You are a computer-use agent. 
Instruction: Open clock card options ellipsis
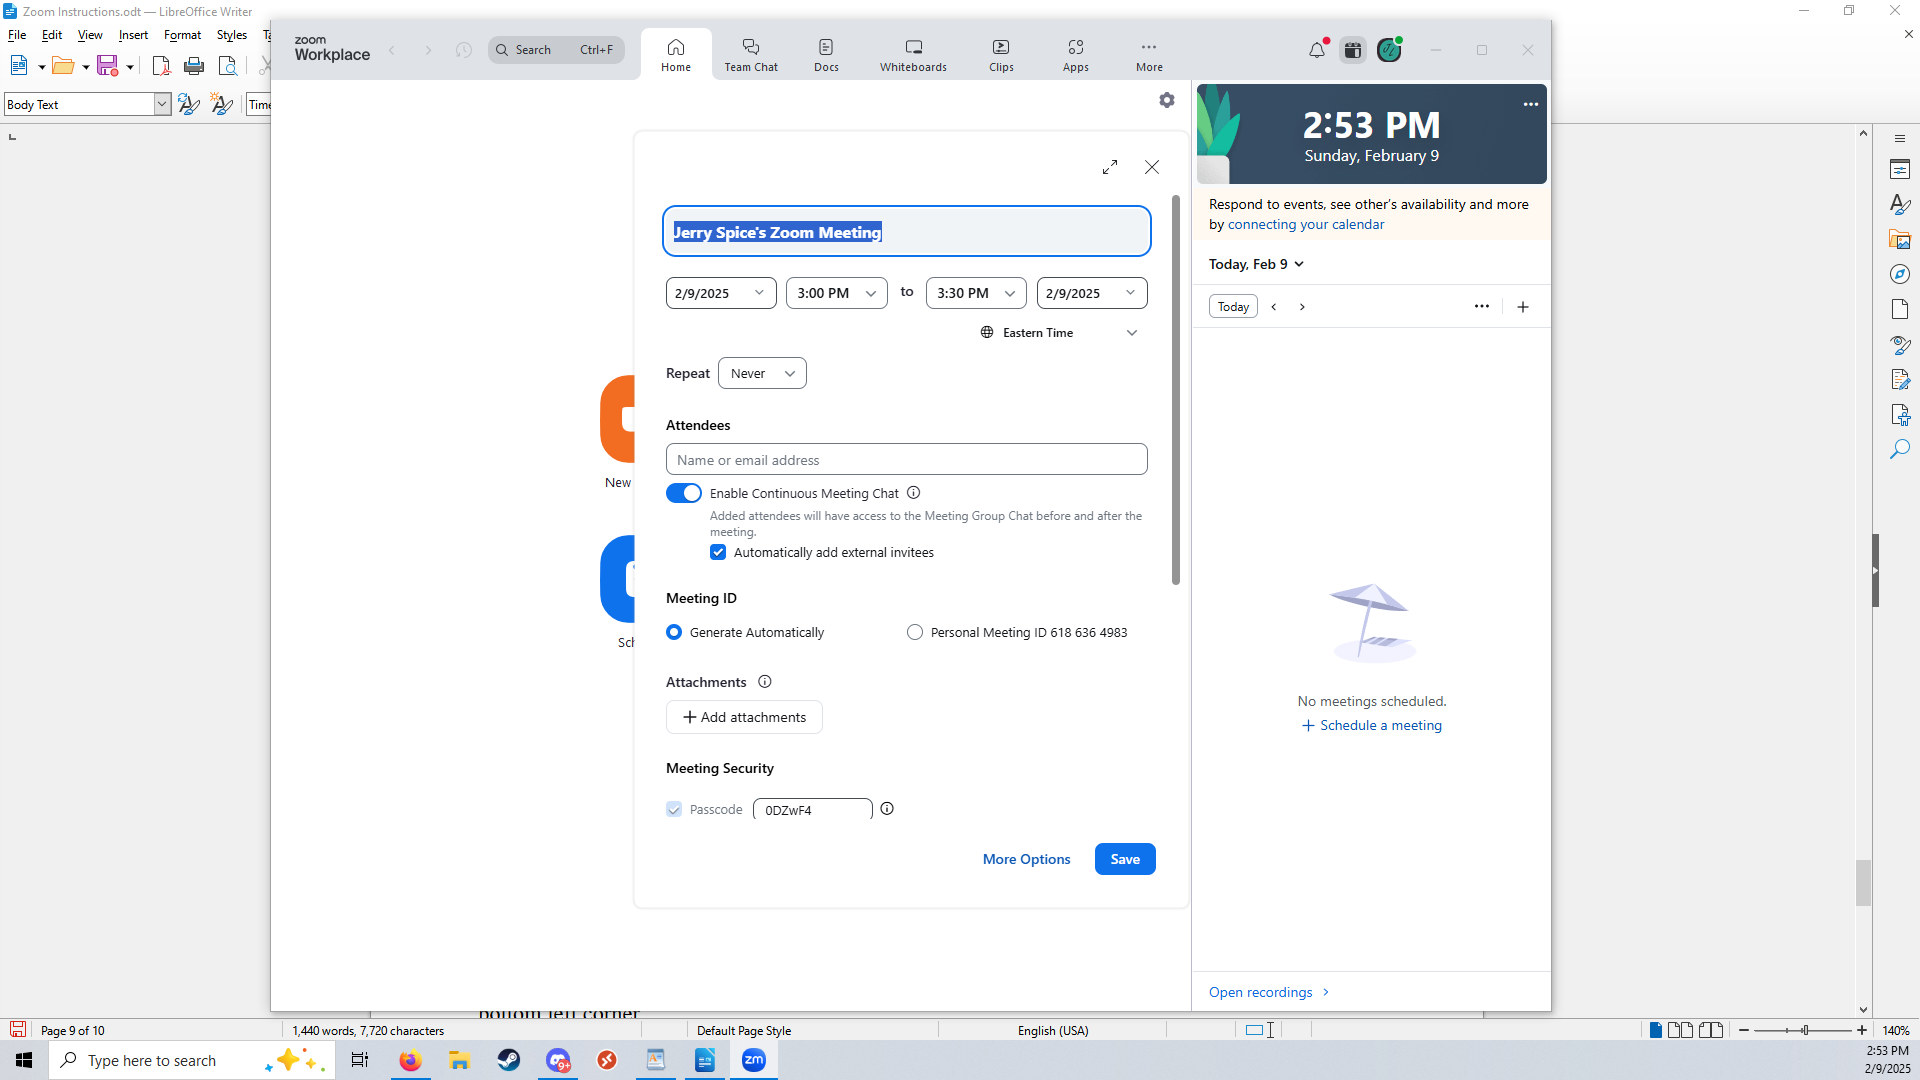tap(1531, 104)
